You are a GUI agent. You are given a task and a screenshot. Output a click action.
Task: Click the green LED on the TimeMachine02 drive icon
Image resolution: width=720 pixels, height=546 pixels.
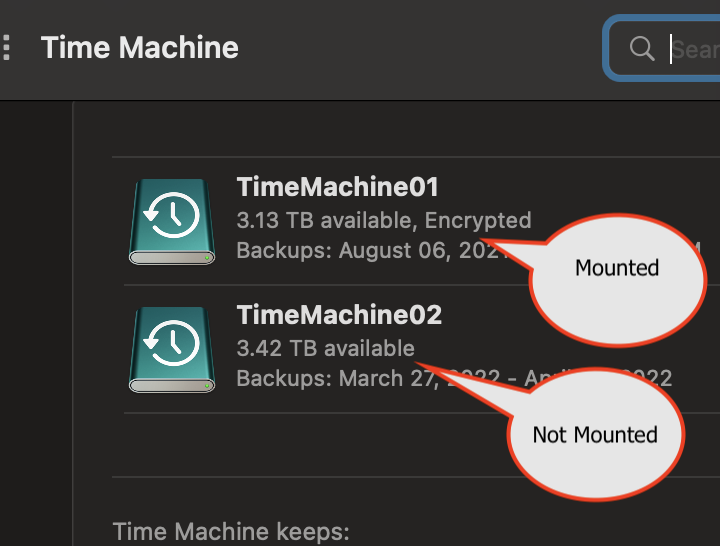click(207, 386)
